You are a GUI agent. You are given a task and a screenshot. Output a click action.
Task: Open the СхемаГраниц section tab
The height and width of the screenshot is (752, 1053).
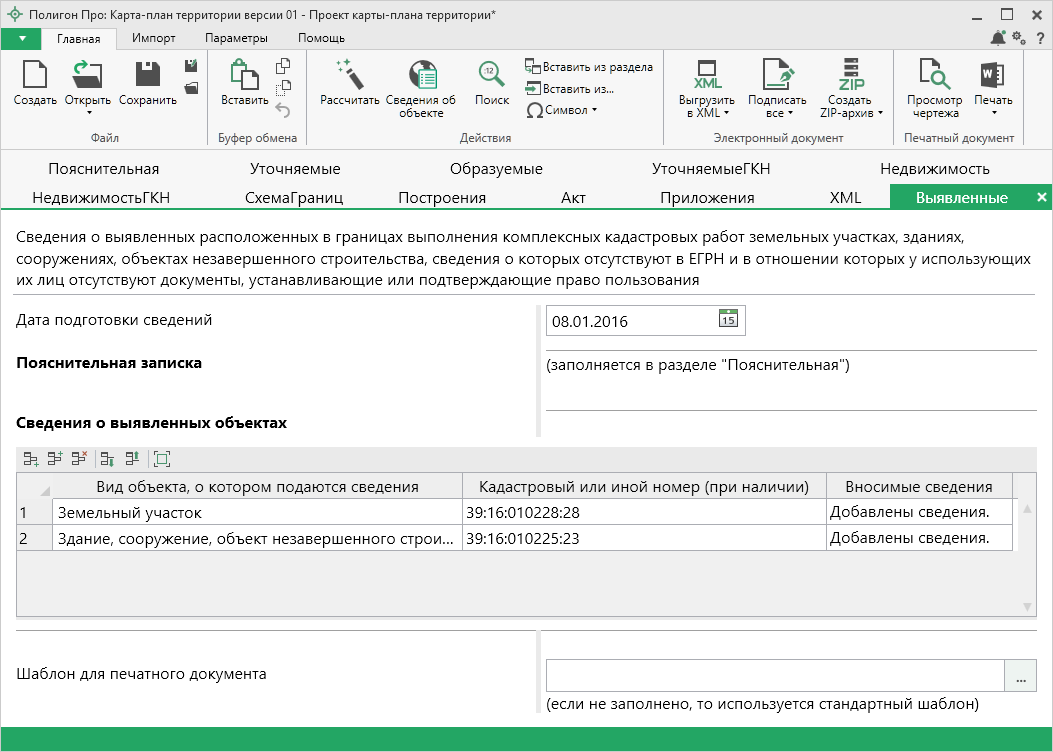[x=293, y=197]
